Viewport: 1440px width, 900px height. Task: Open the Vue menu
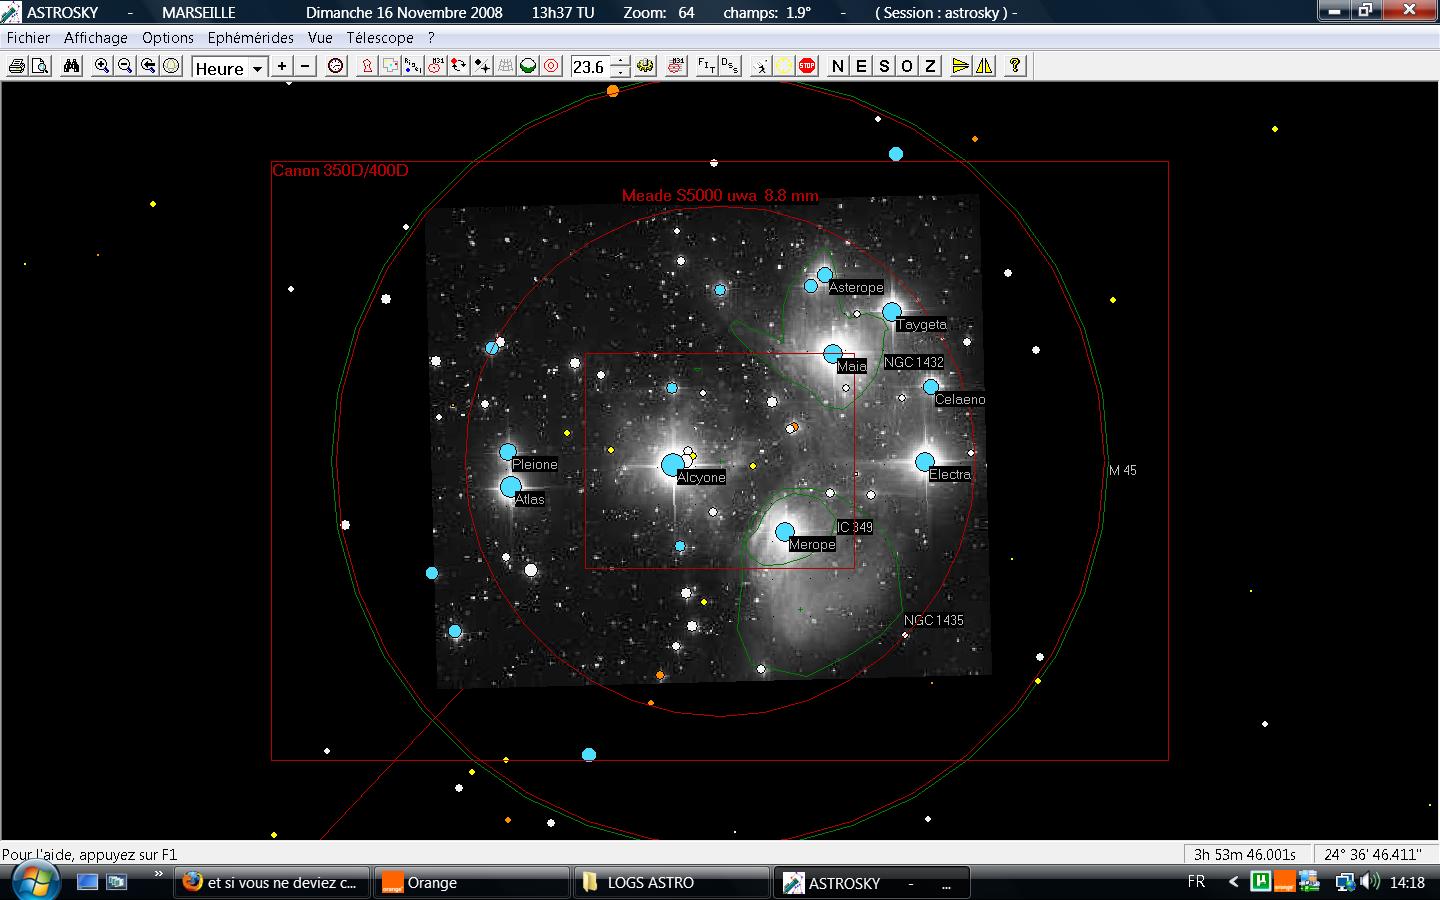320,38
